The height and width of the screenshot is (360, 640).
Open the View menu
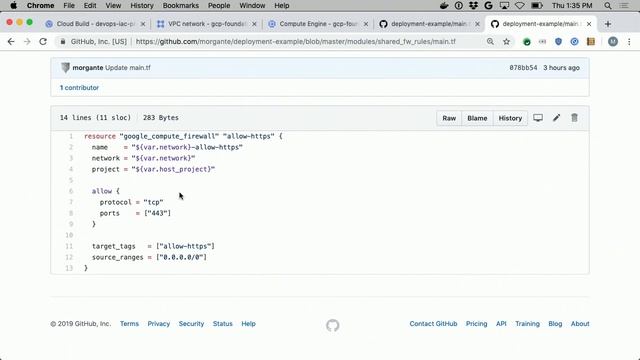(x=113, y=5)
